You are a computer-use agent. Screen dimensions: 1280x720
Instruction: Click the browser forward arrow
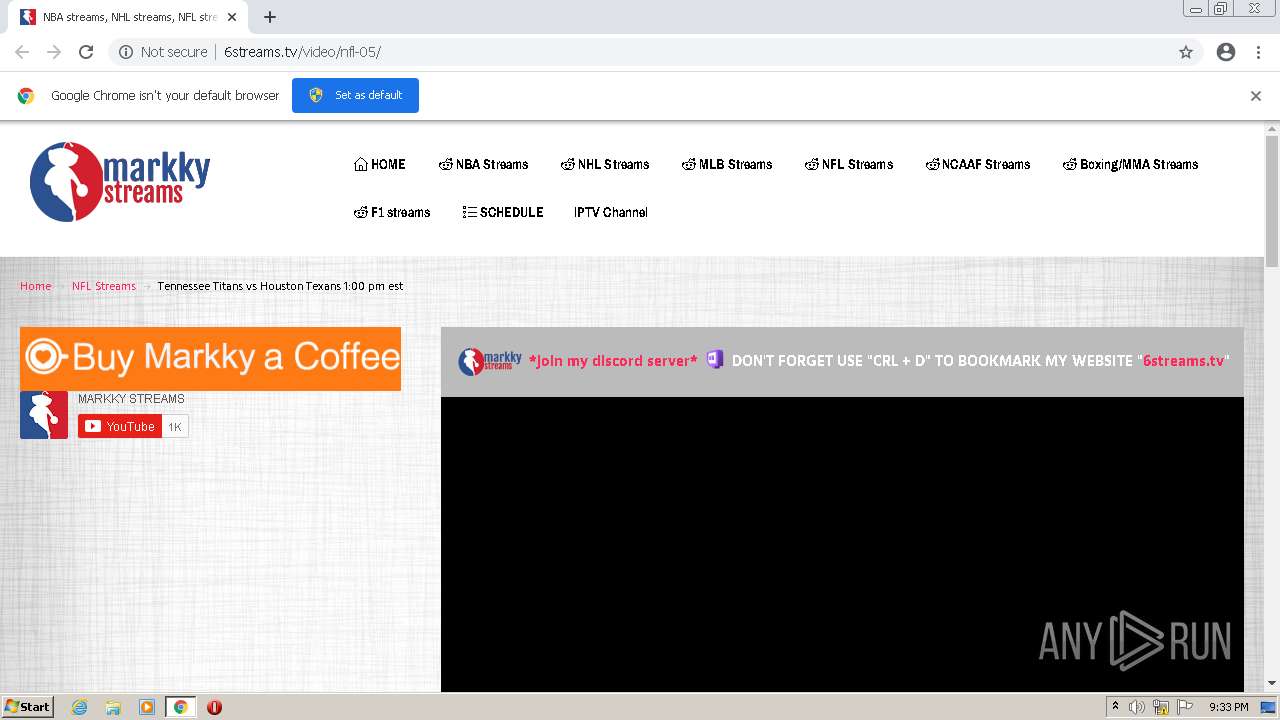(x=54, y=52)
